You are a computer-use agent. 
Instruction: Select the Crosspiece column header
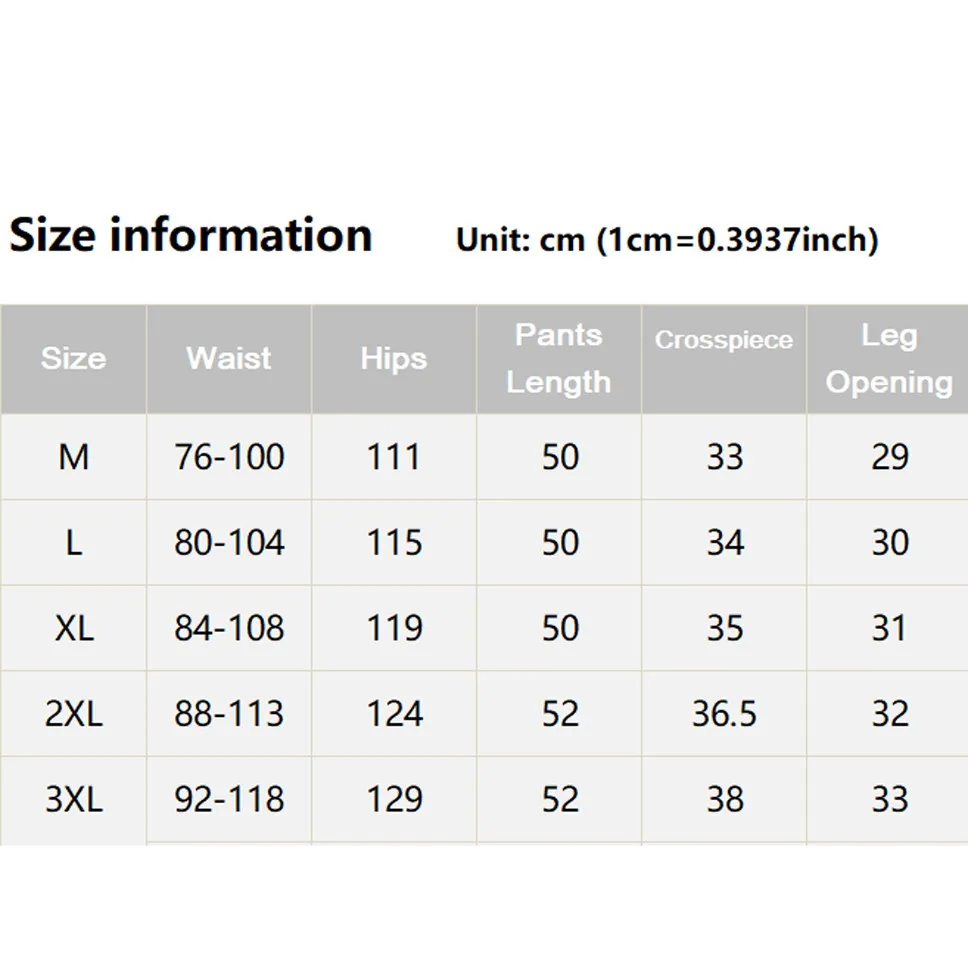723,340
